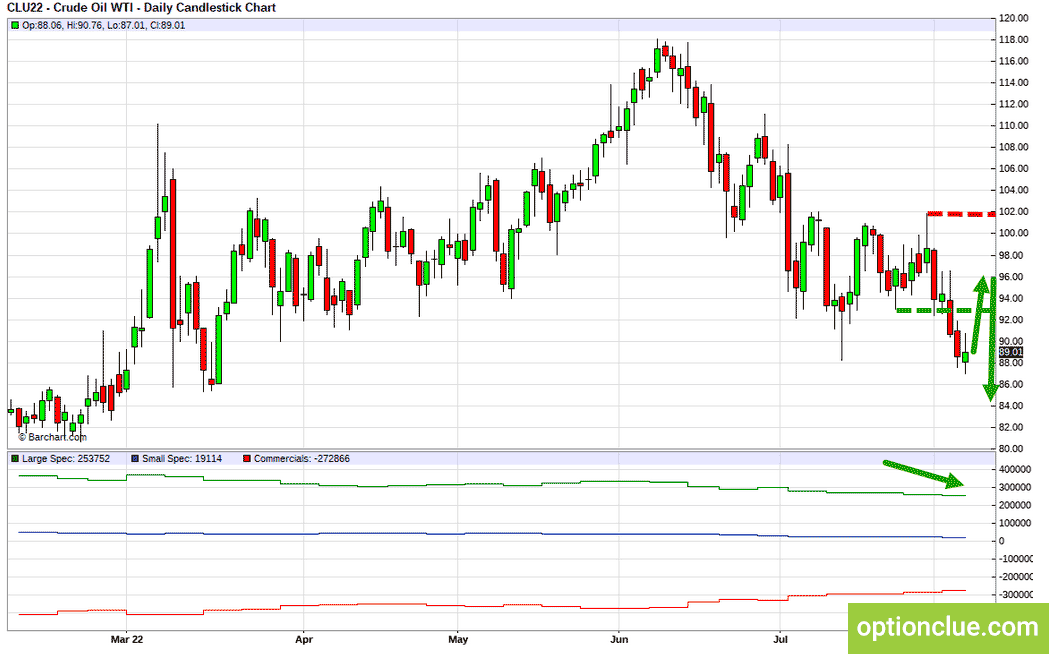This screenshot has height=654, width=1049.
Task: Click the 120.00 price axis label
Action: 1013,18
